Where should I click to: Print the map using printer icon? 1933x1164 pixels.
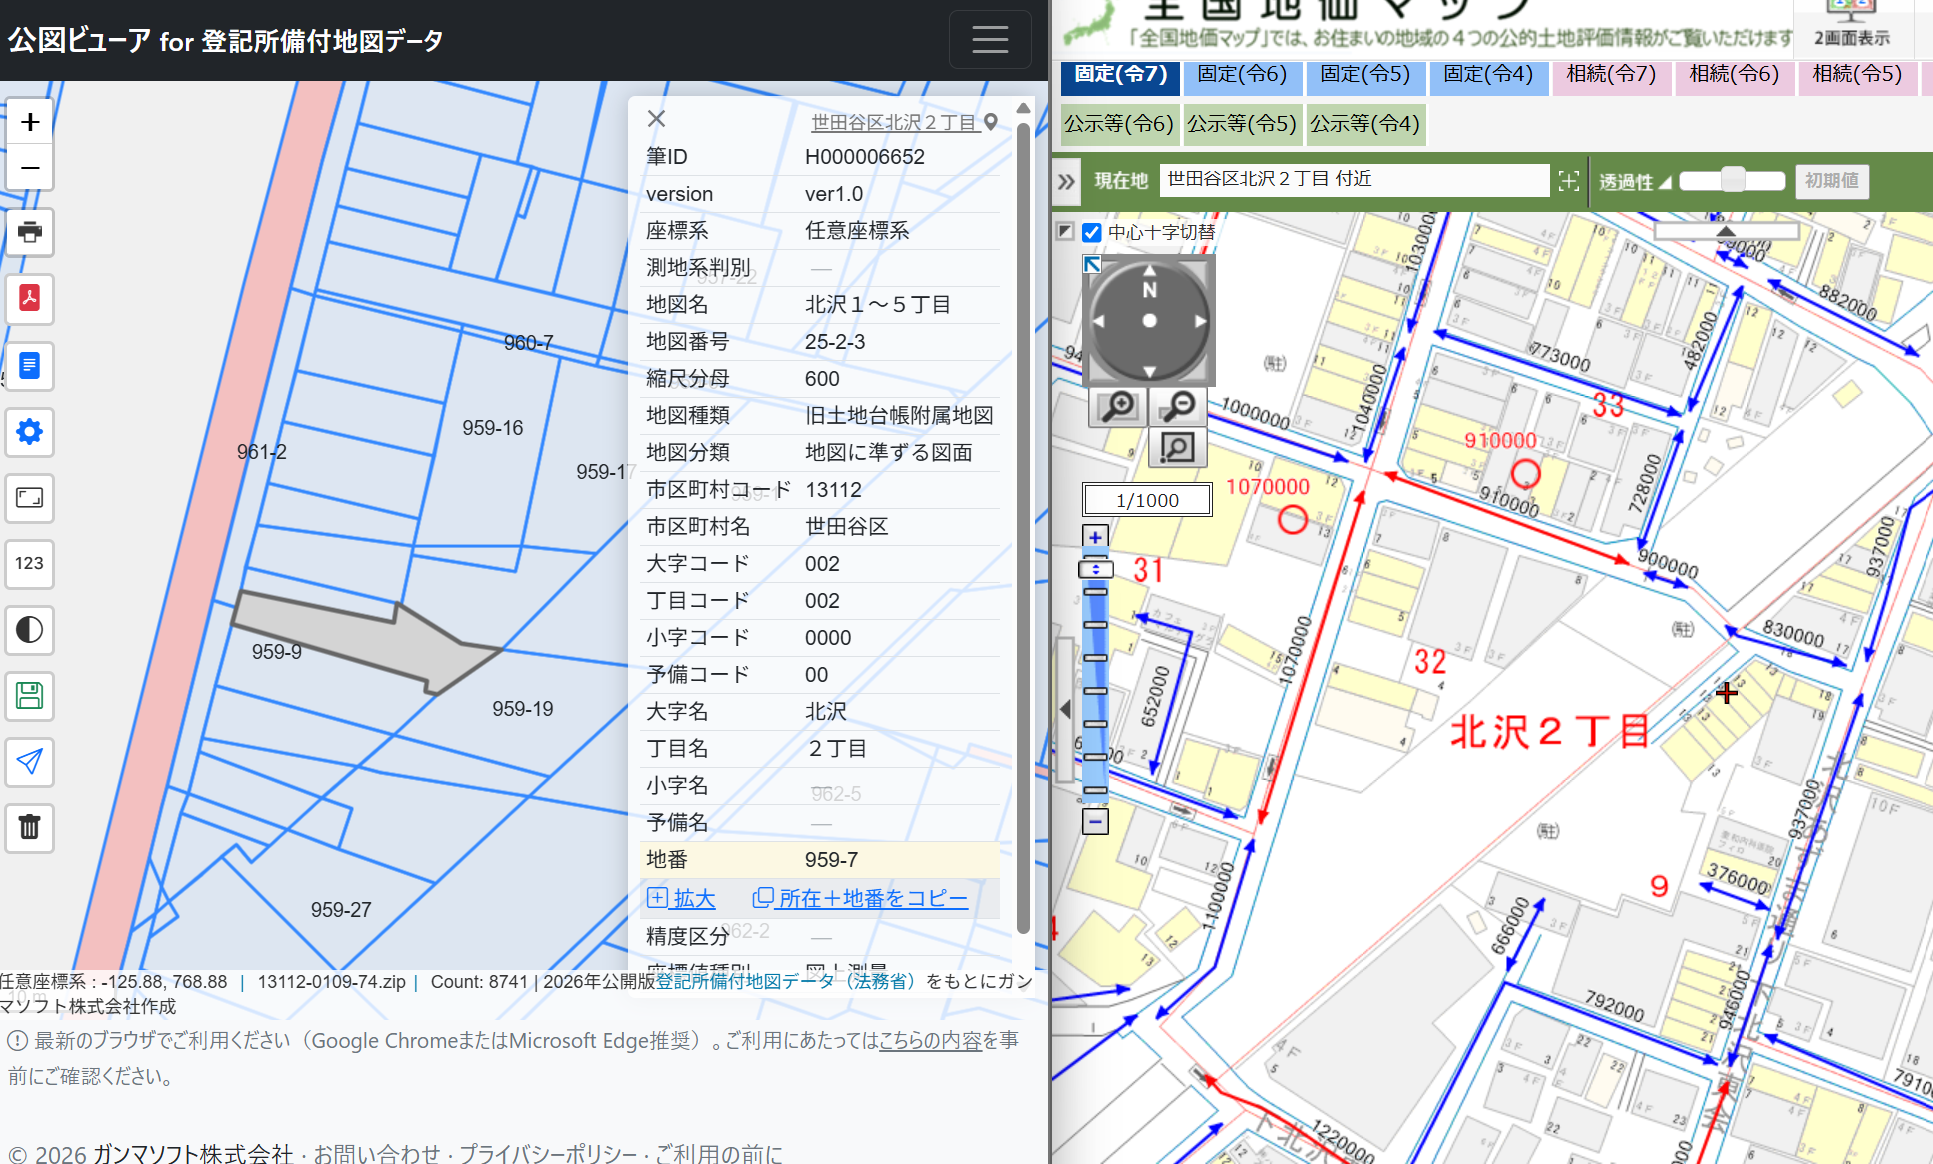click(30, 233)
